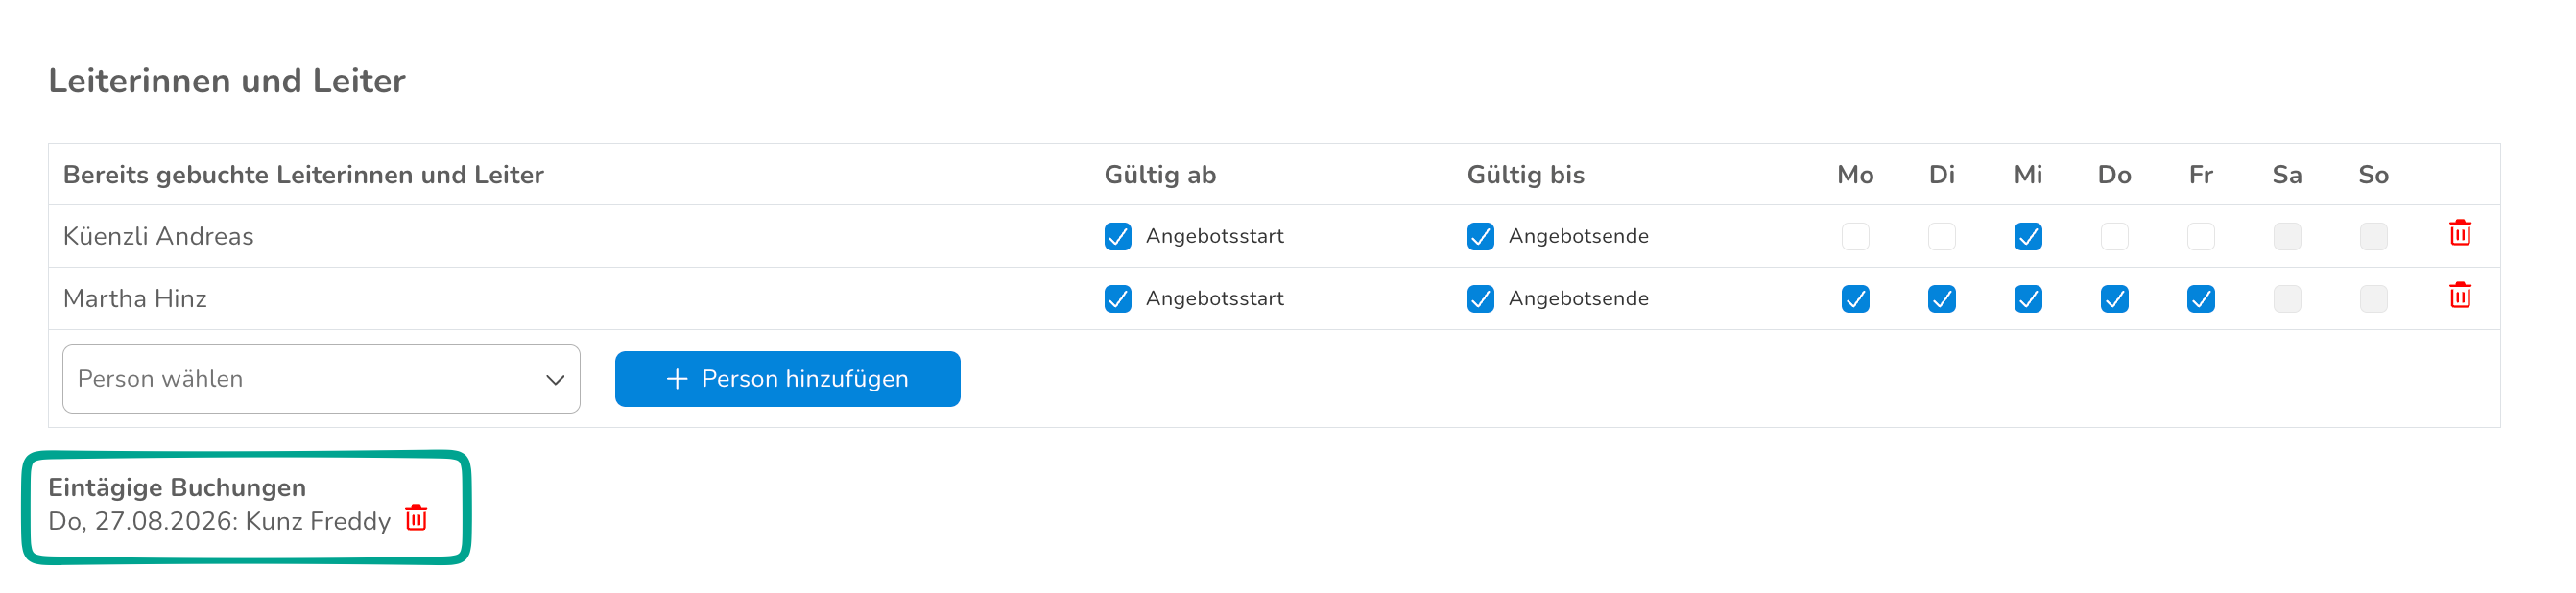Click the Person wählen chevron arrow
This screenshot has height=593, width=2576.
click(x=555, y=380)
